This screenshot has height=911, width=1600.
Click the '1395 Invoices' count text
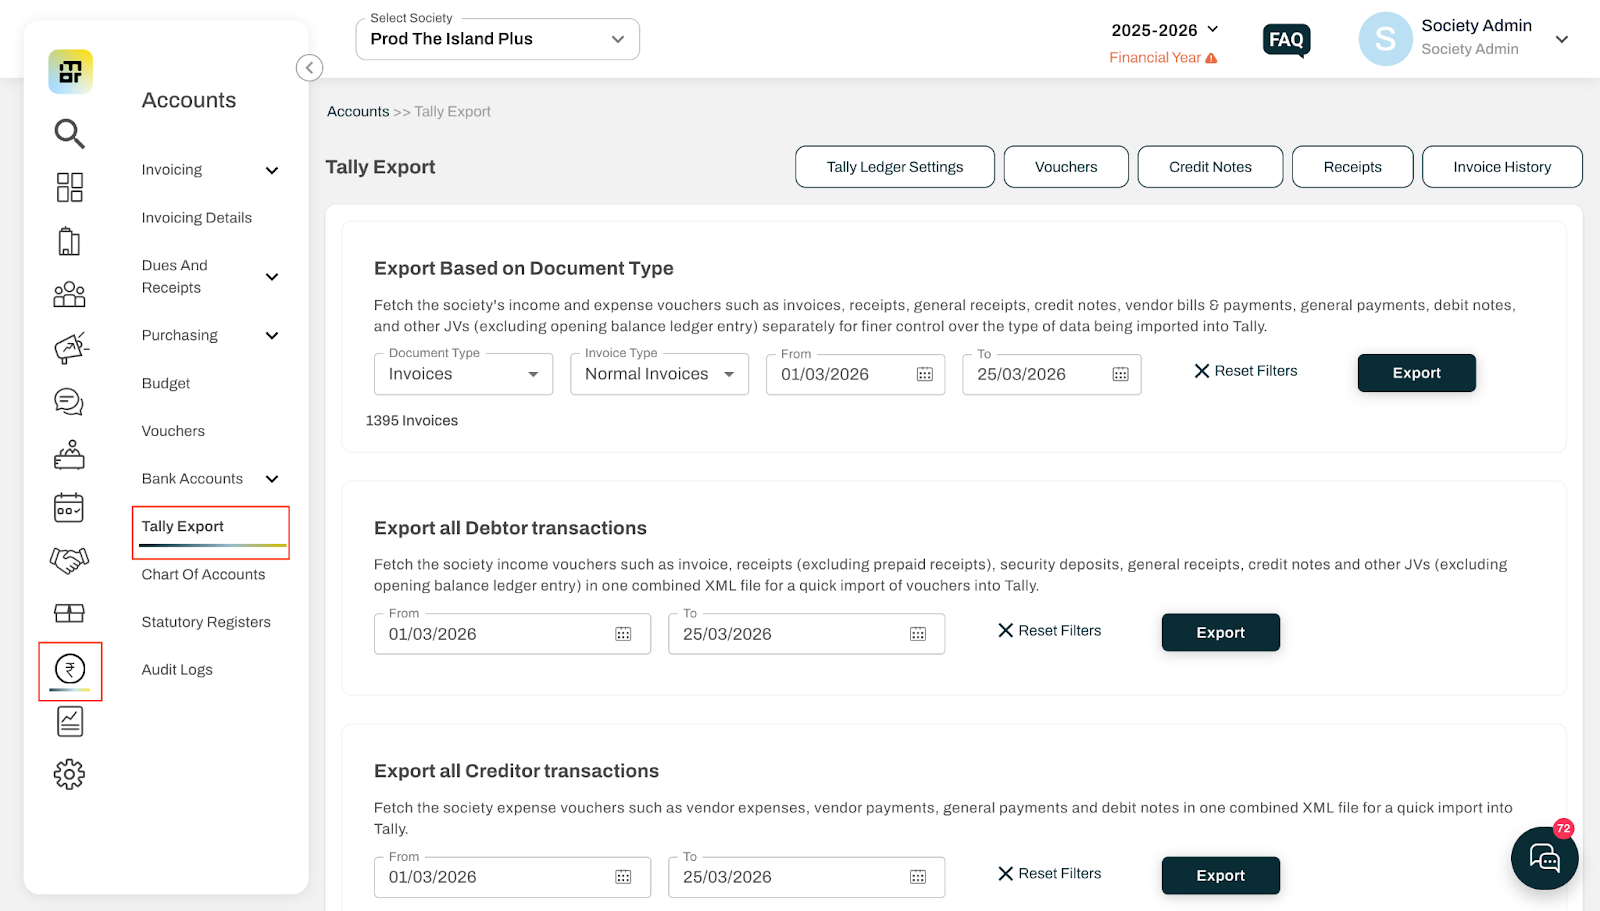coord(412,421)
